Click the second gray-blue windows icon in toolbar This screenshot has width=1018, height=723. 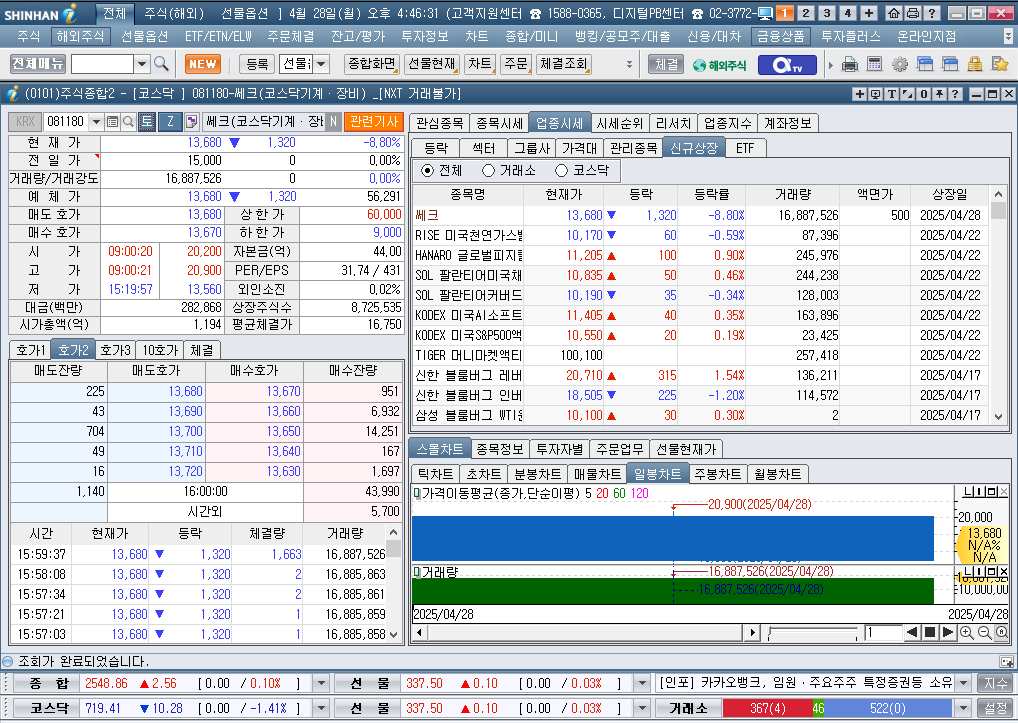pos(950,64)
